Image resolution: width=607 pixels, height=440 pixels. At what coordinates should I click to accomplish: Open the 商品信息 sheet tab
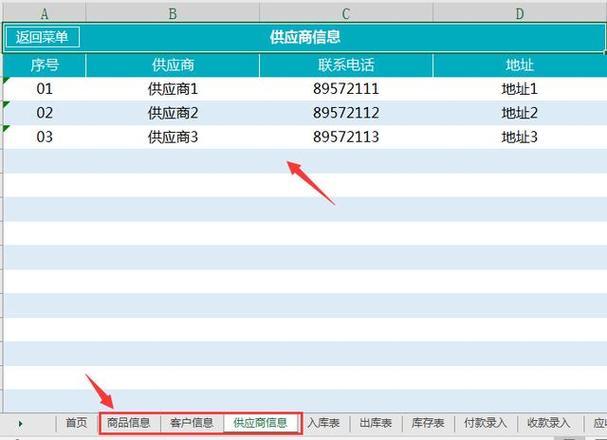[x=129, y=423]
